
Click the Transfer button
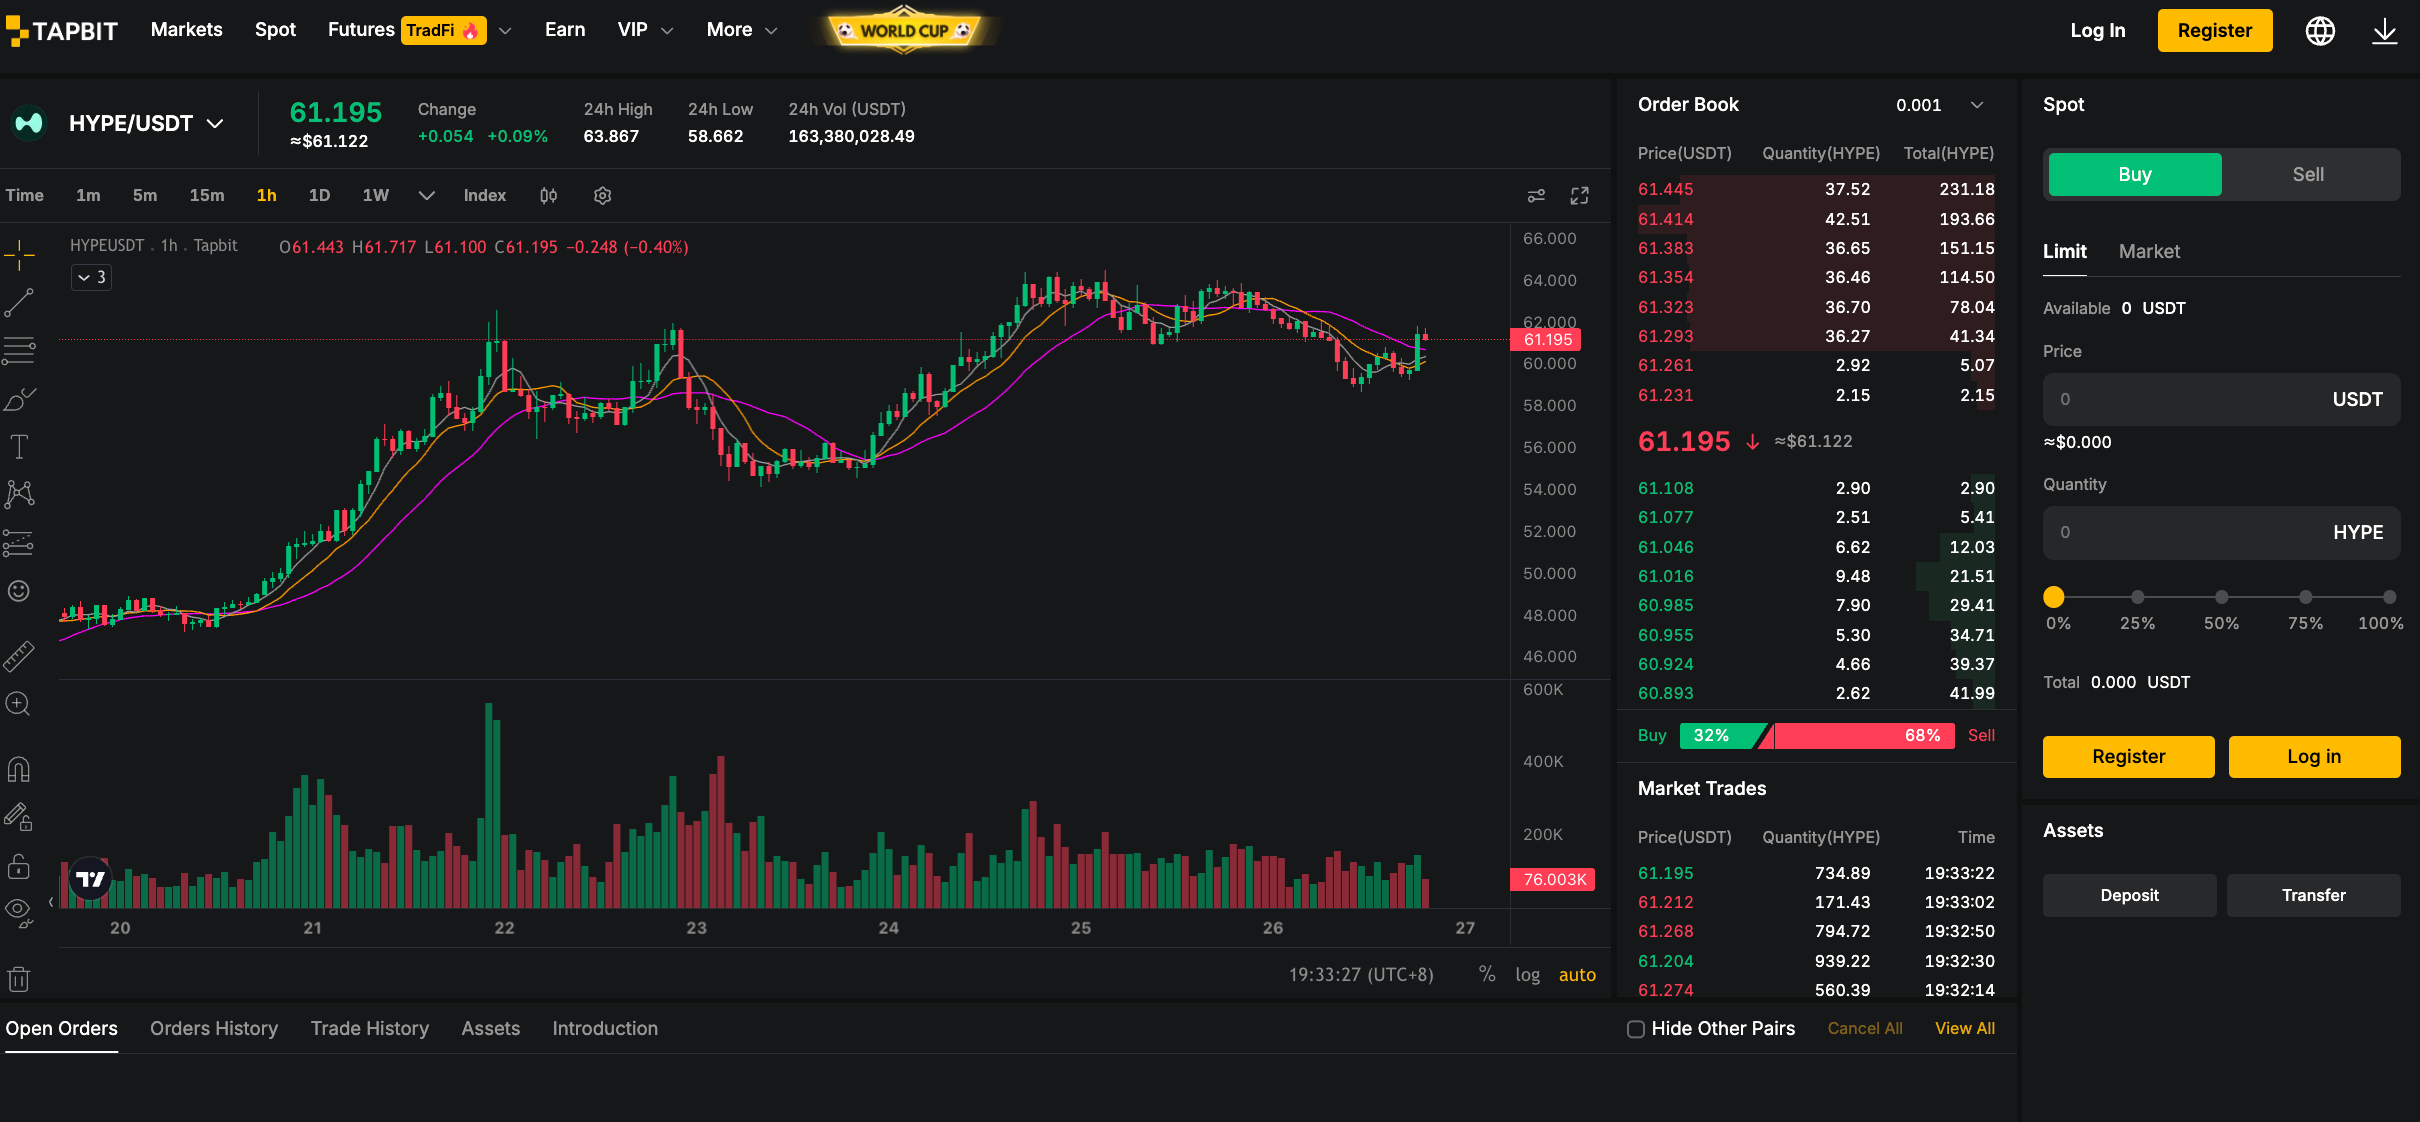coord(2314,896)
